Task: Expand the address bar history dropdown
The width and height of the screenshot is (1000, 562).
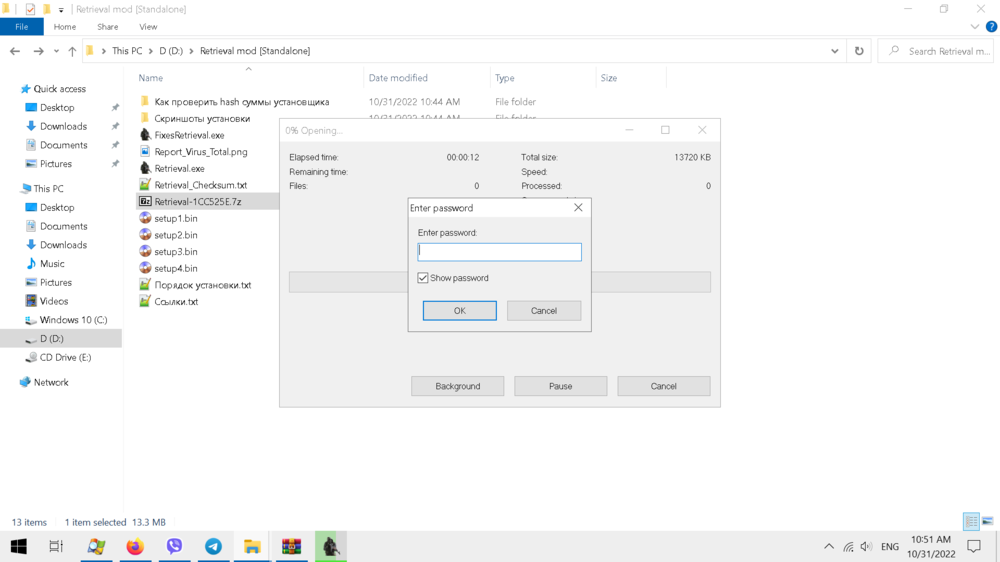Action: click(x=835, y=51)
